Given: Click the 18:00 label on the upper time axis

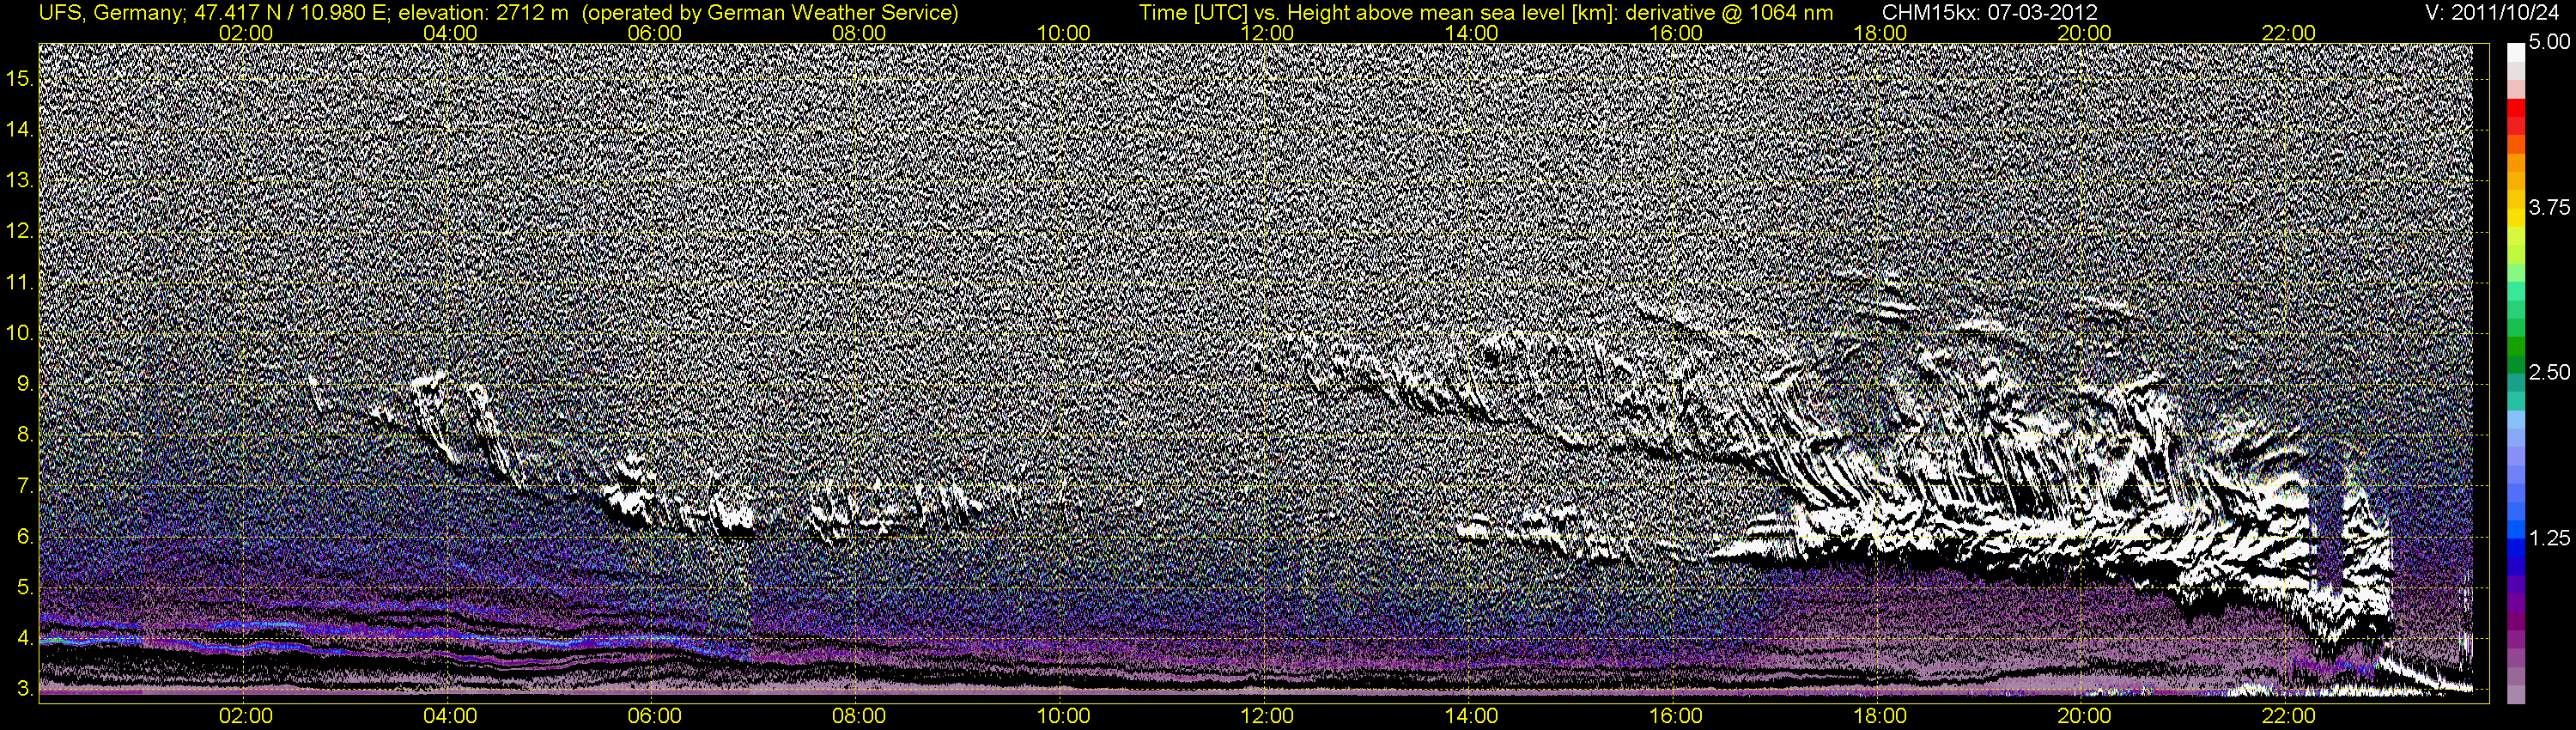Looking at the screenshot, I should (1880, 33).
